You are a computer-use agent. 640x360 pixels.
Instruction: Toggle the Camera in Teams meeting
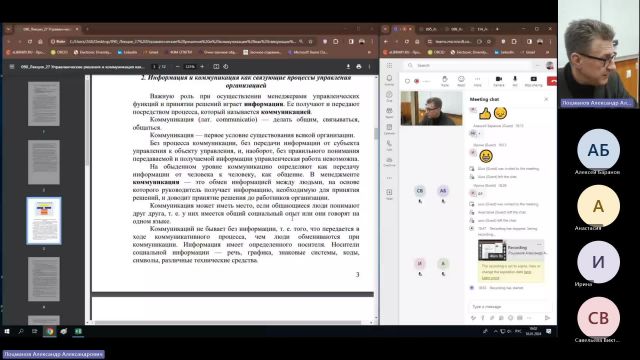pyautogui.click(x=499, y=80)
